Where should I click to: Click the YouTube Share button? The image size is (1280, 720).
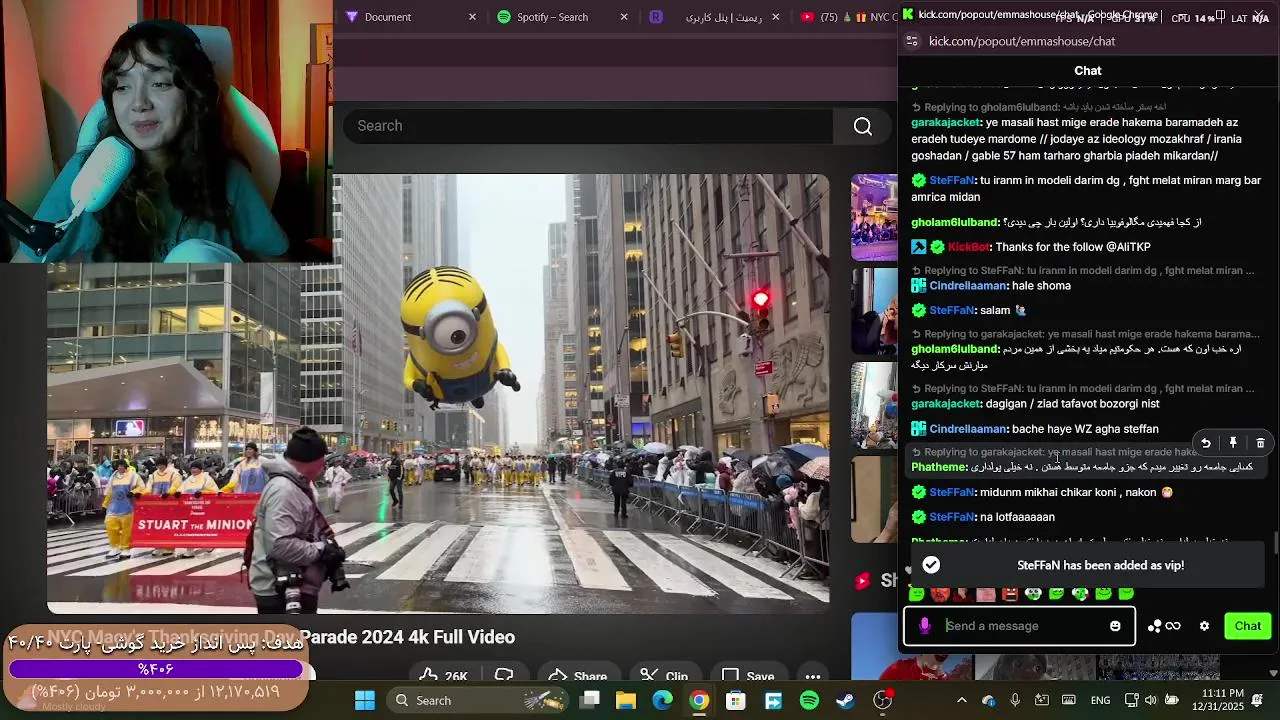click(x=578, y=676)
